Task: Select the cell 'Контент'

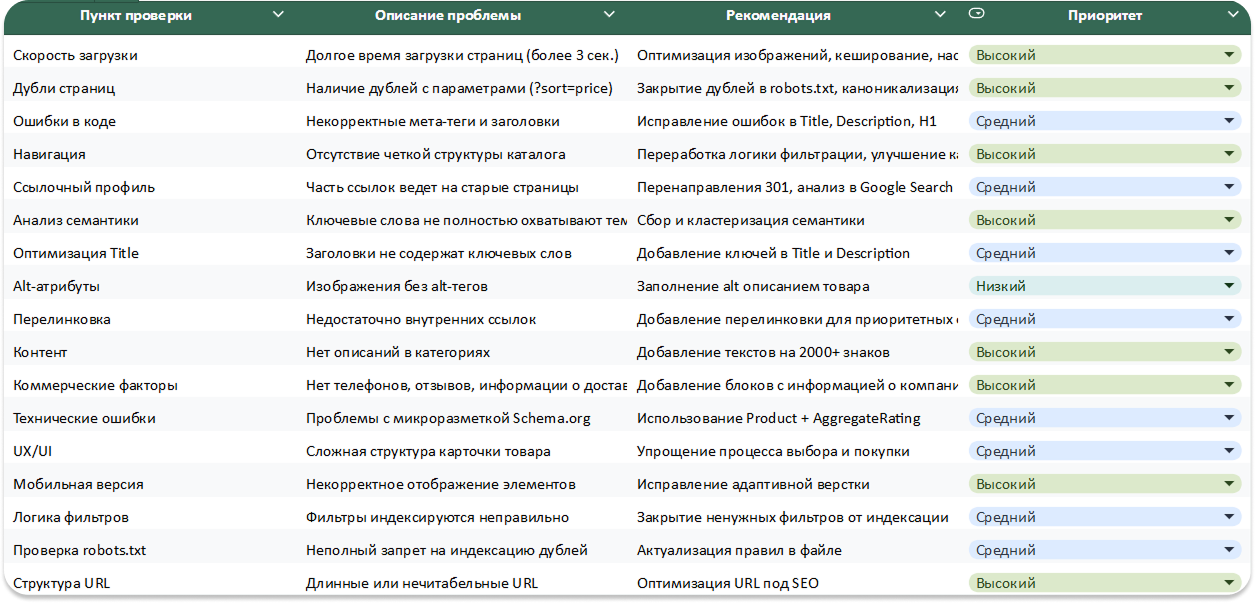Action: pos(40,352)
